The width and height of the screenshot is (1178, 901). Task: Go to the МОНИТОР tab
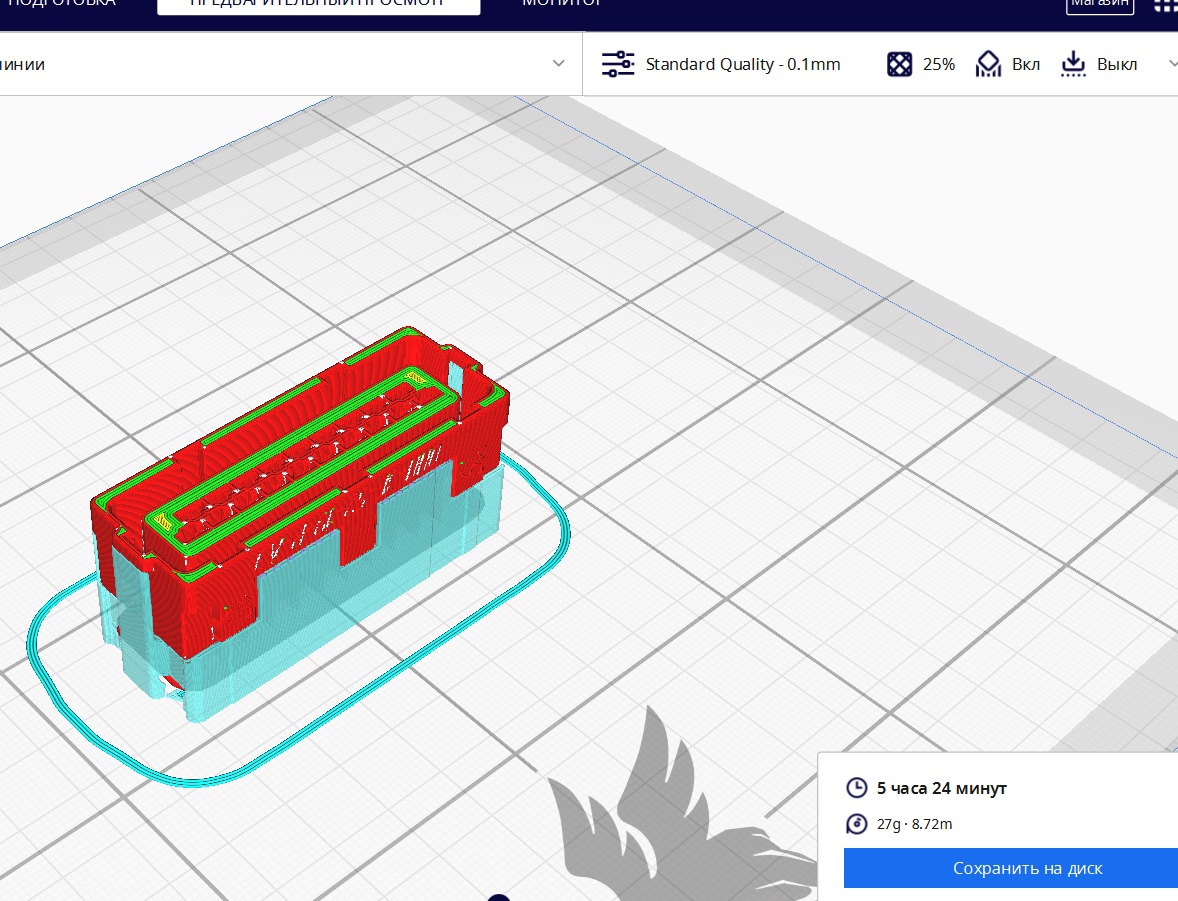click(562, 4)
